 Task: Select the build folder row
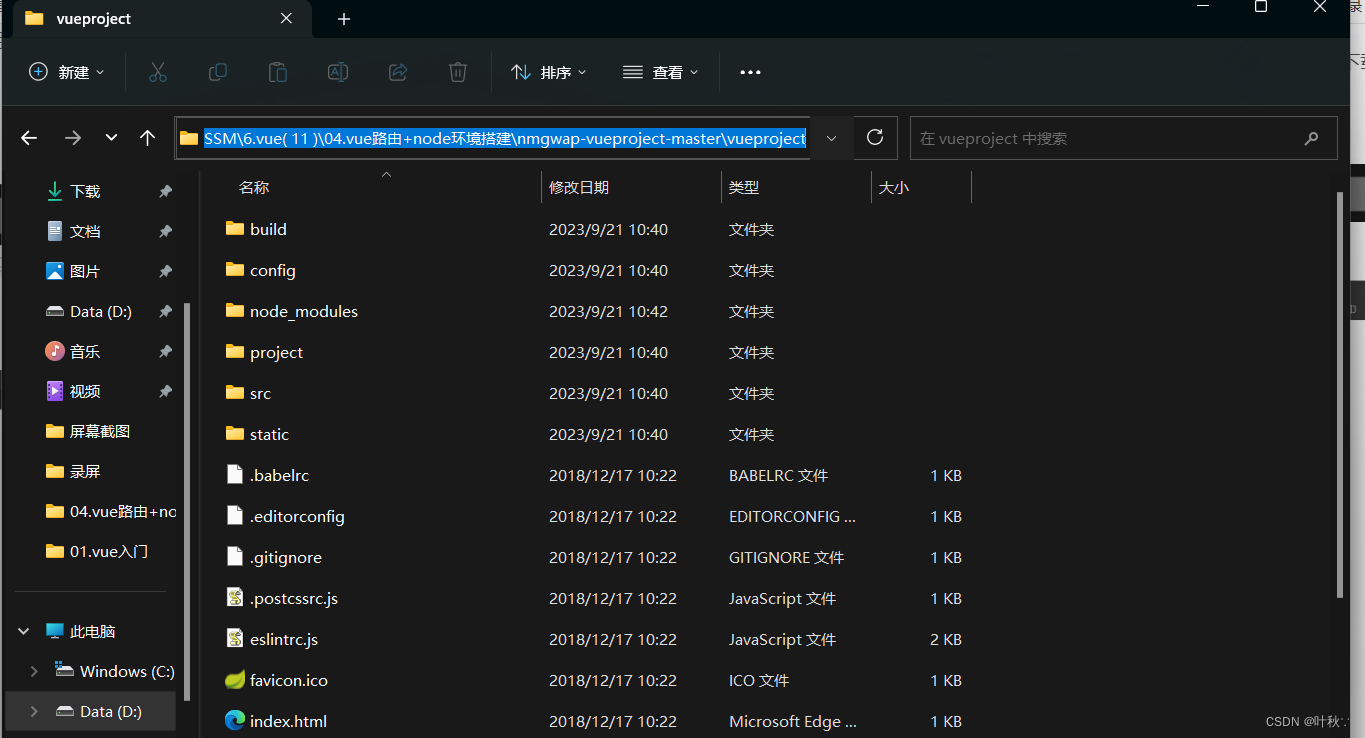[x=600, y=229]
